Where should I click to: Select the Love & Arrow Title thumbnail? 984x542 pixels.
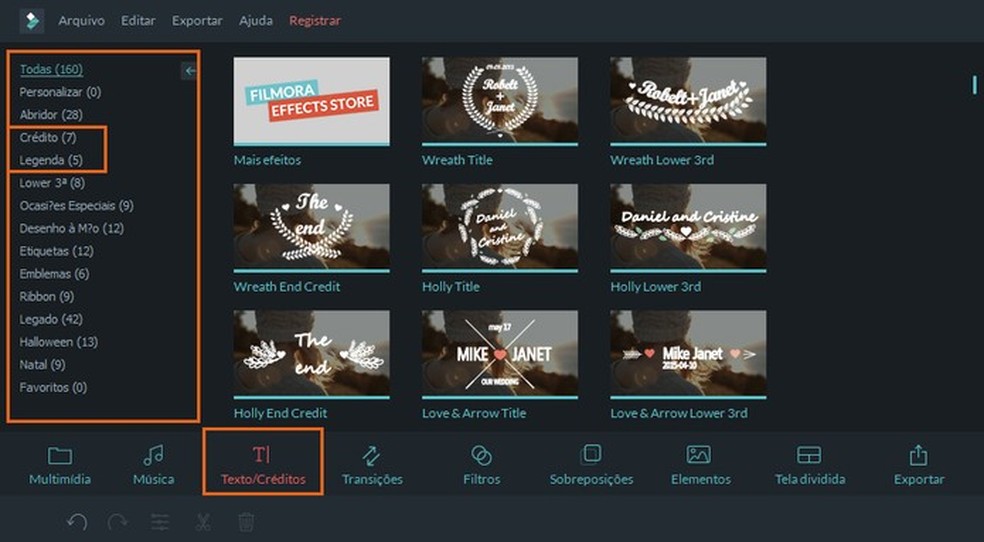500,354
